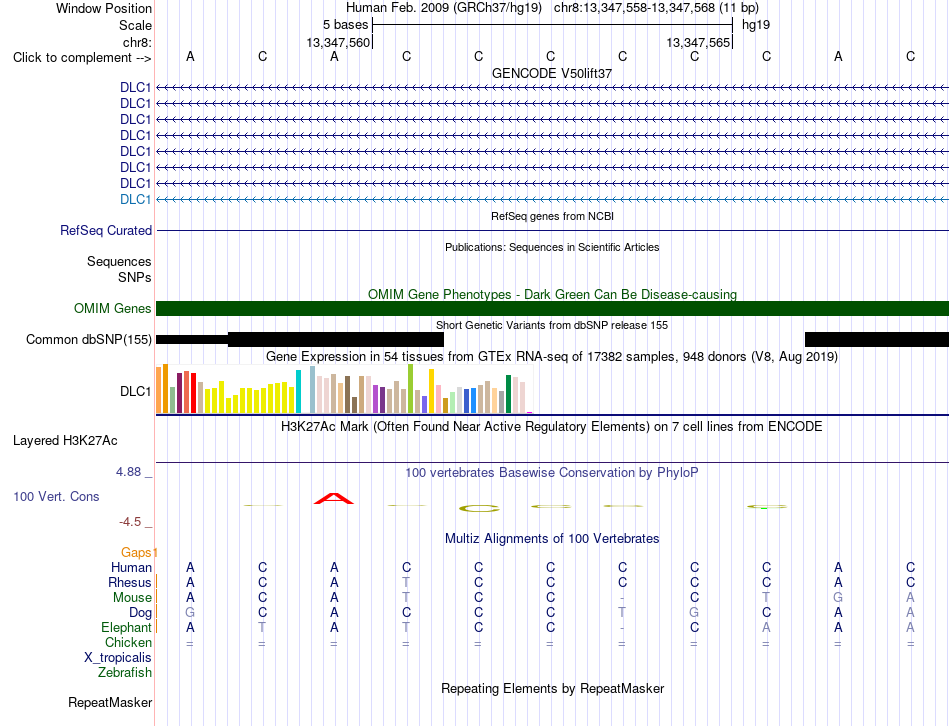Image resolution: width=950 pixels, height=726 pixels.
Task: Click the orange Gaps label
Action: pyautogui.click(x=136, y=552)
